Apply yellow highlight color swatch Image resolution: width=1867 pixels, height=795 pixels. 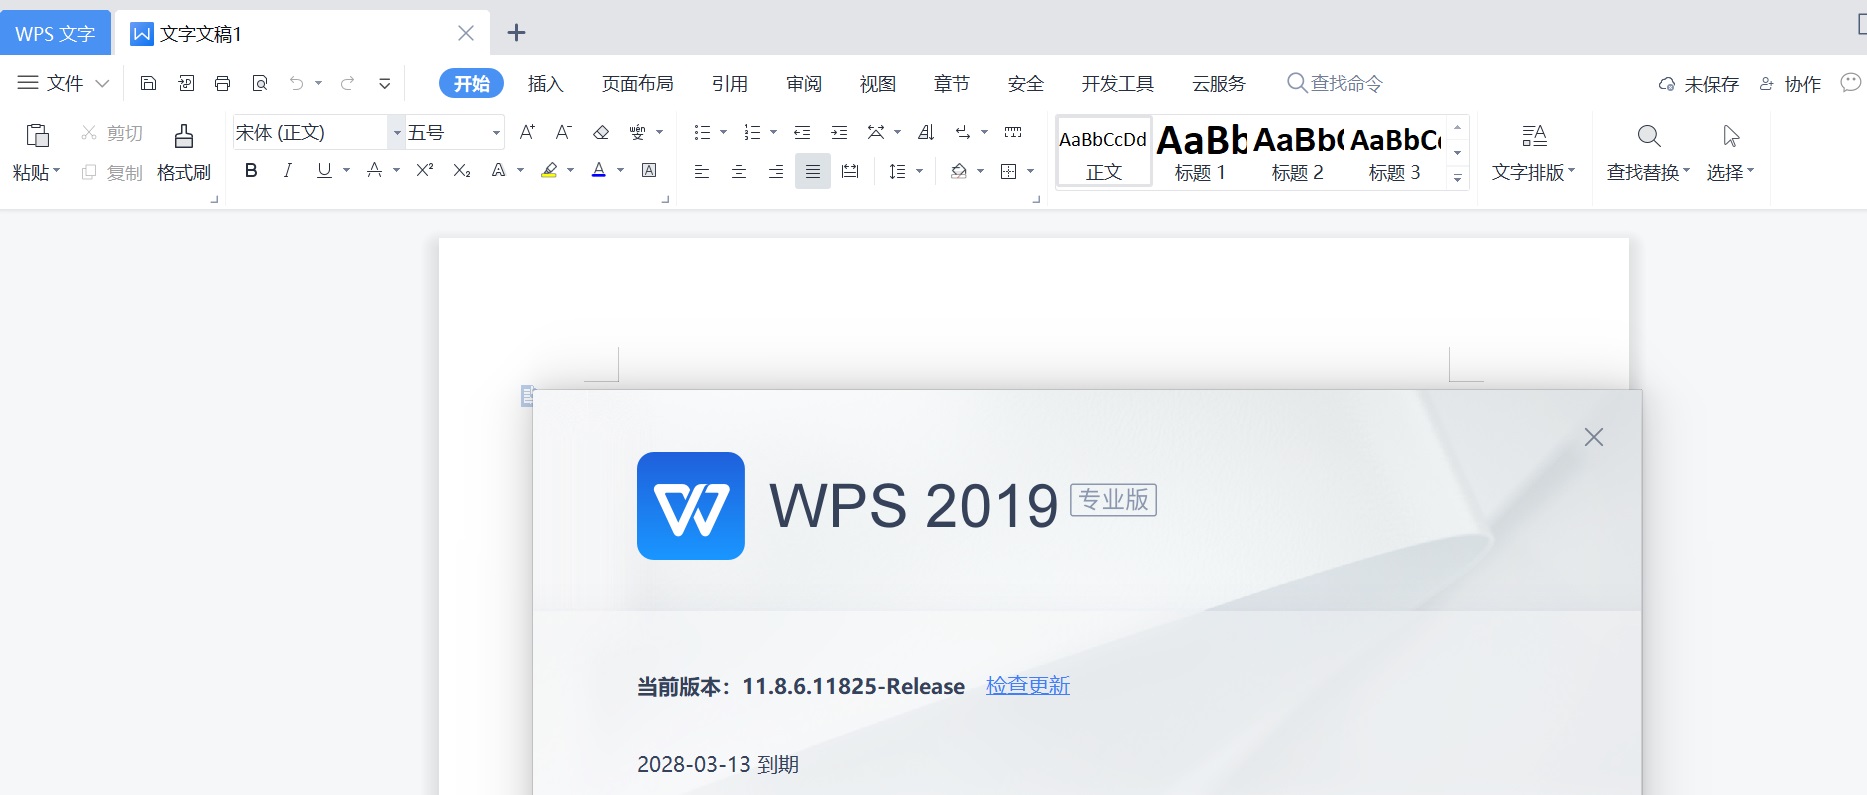pos(549,171)
